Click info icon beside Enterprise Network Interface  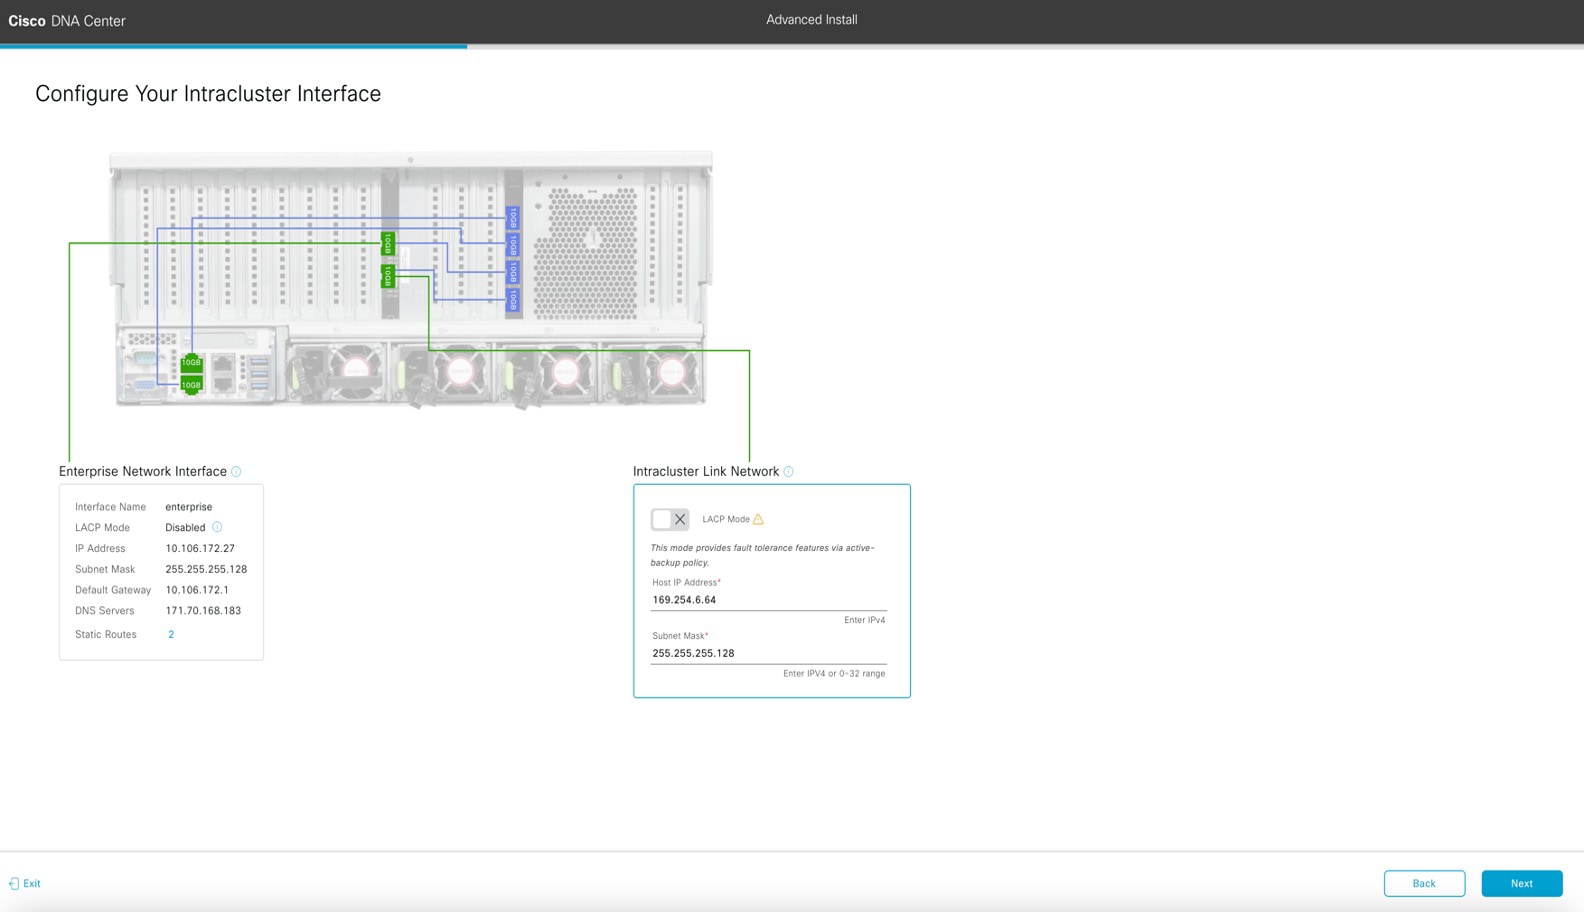pos(236,472)
